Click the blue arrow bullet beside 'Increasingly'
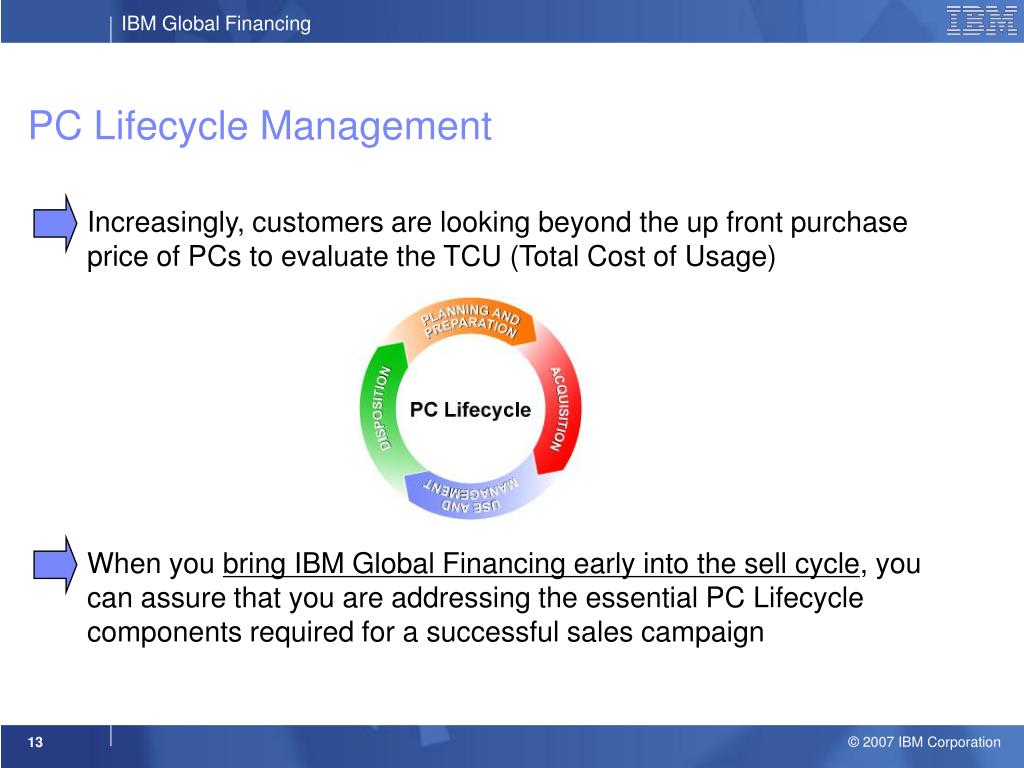 pos(56,223)
